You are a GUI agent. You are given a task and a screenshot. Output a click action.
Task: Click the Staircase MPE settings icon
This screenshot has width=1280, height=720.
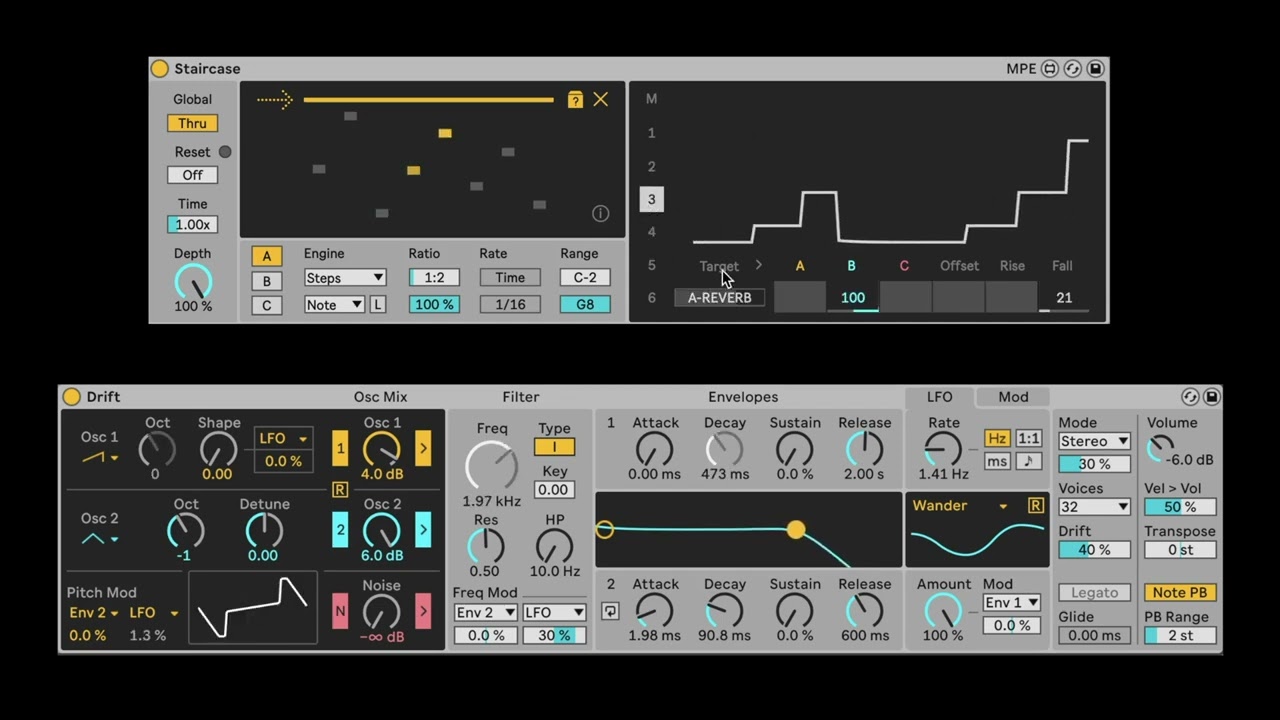(1049, 69)
